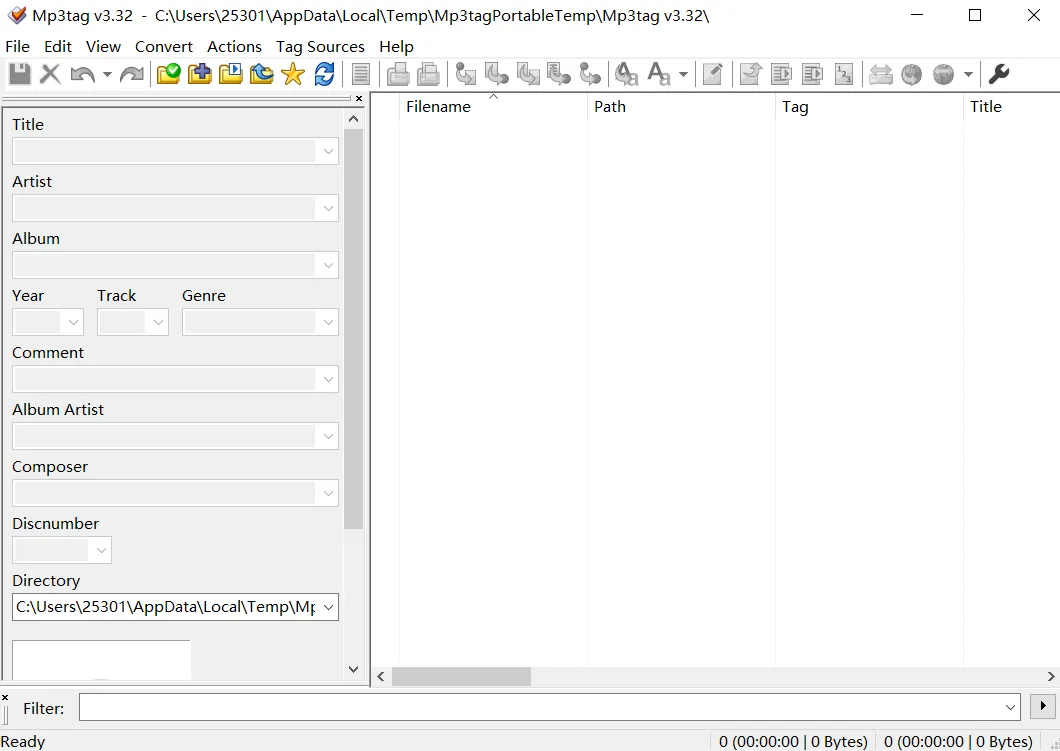Click the Change directory folder icon with checkmark

pyautogui.click(x=168, y=74)
